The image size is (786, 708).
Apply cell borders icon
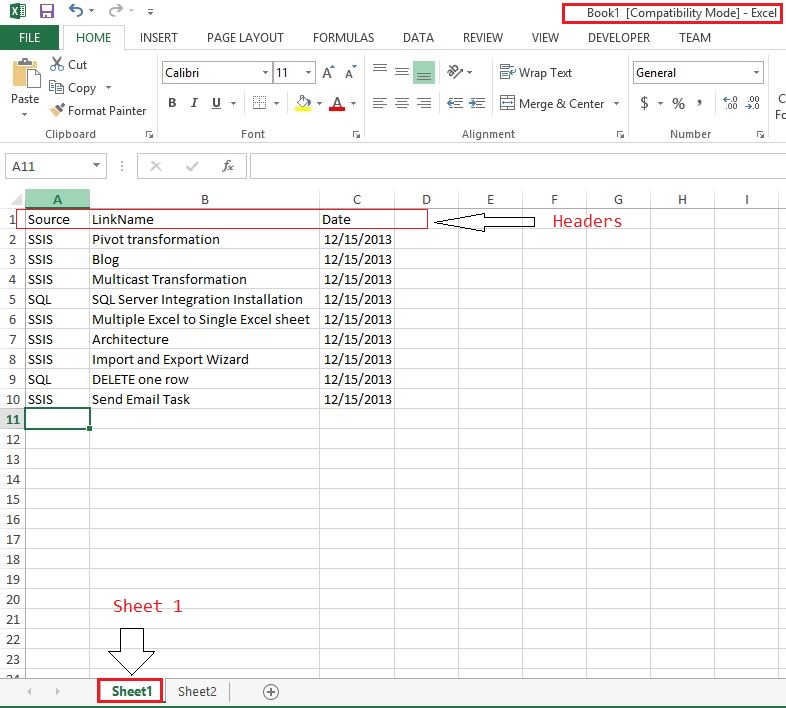click(x=259, y=103)
